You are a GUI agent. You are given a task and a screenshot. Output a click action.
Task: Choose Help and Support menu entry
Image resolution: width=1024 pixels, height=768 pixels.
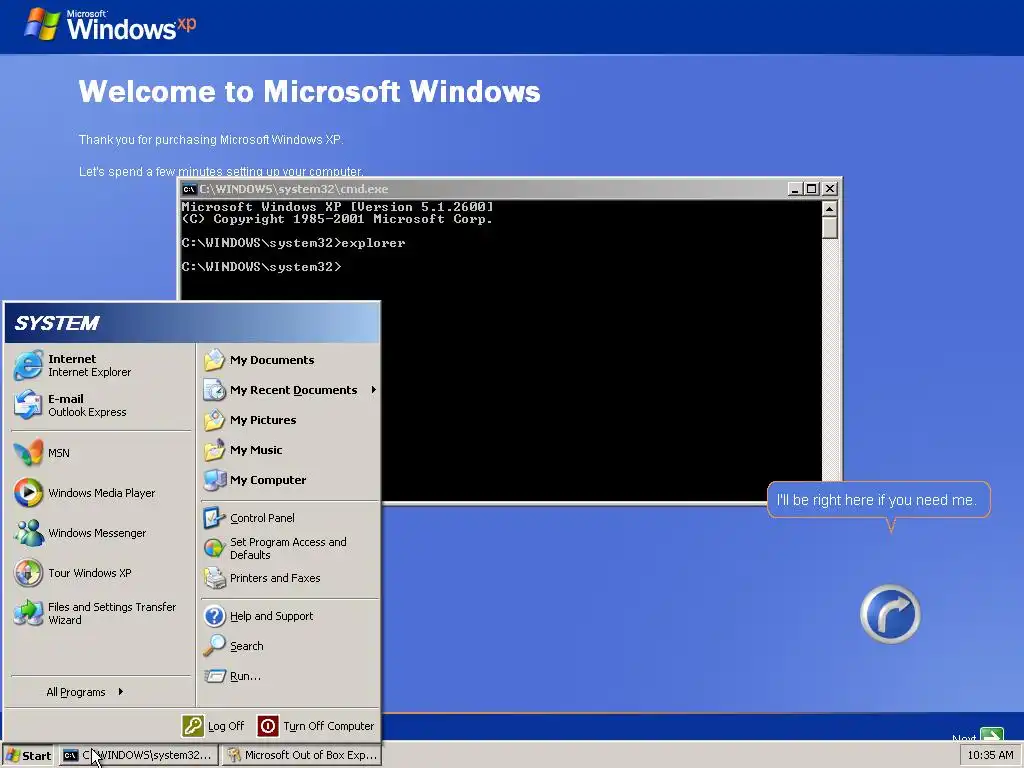[x=272, y=616]
